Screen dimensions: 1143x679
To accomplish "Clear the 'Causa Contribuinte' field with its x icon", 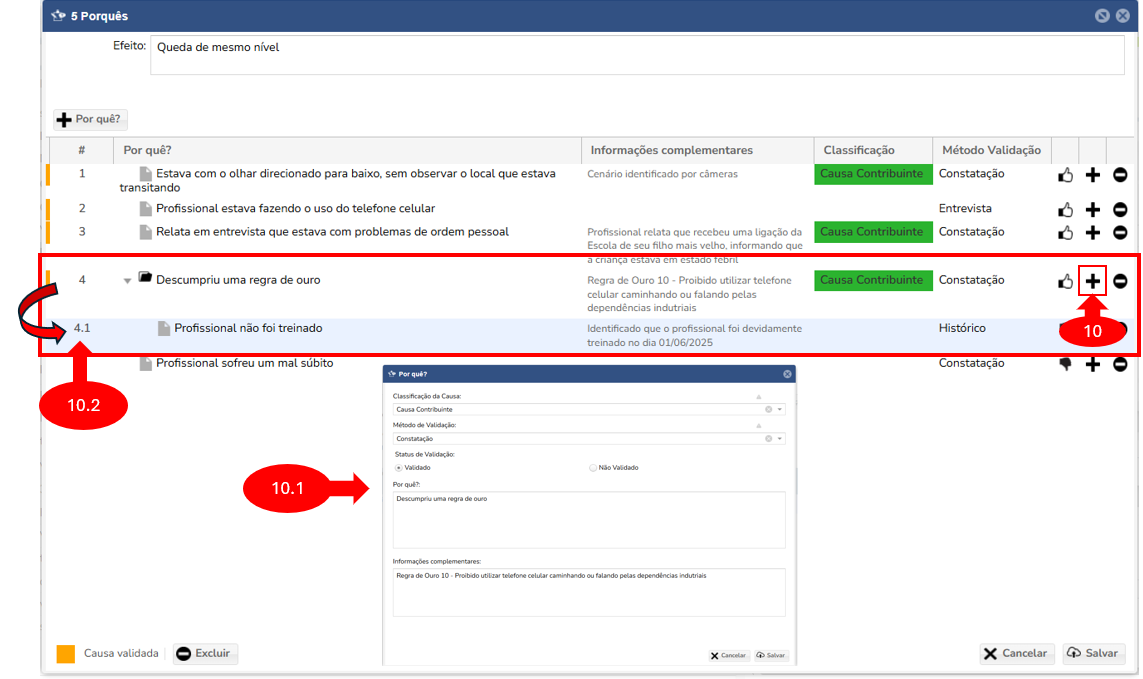I will (x=768, y=409).
